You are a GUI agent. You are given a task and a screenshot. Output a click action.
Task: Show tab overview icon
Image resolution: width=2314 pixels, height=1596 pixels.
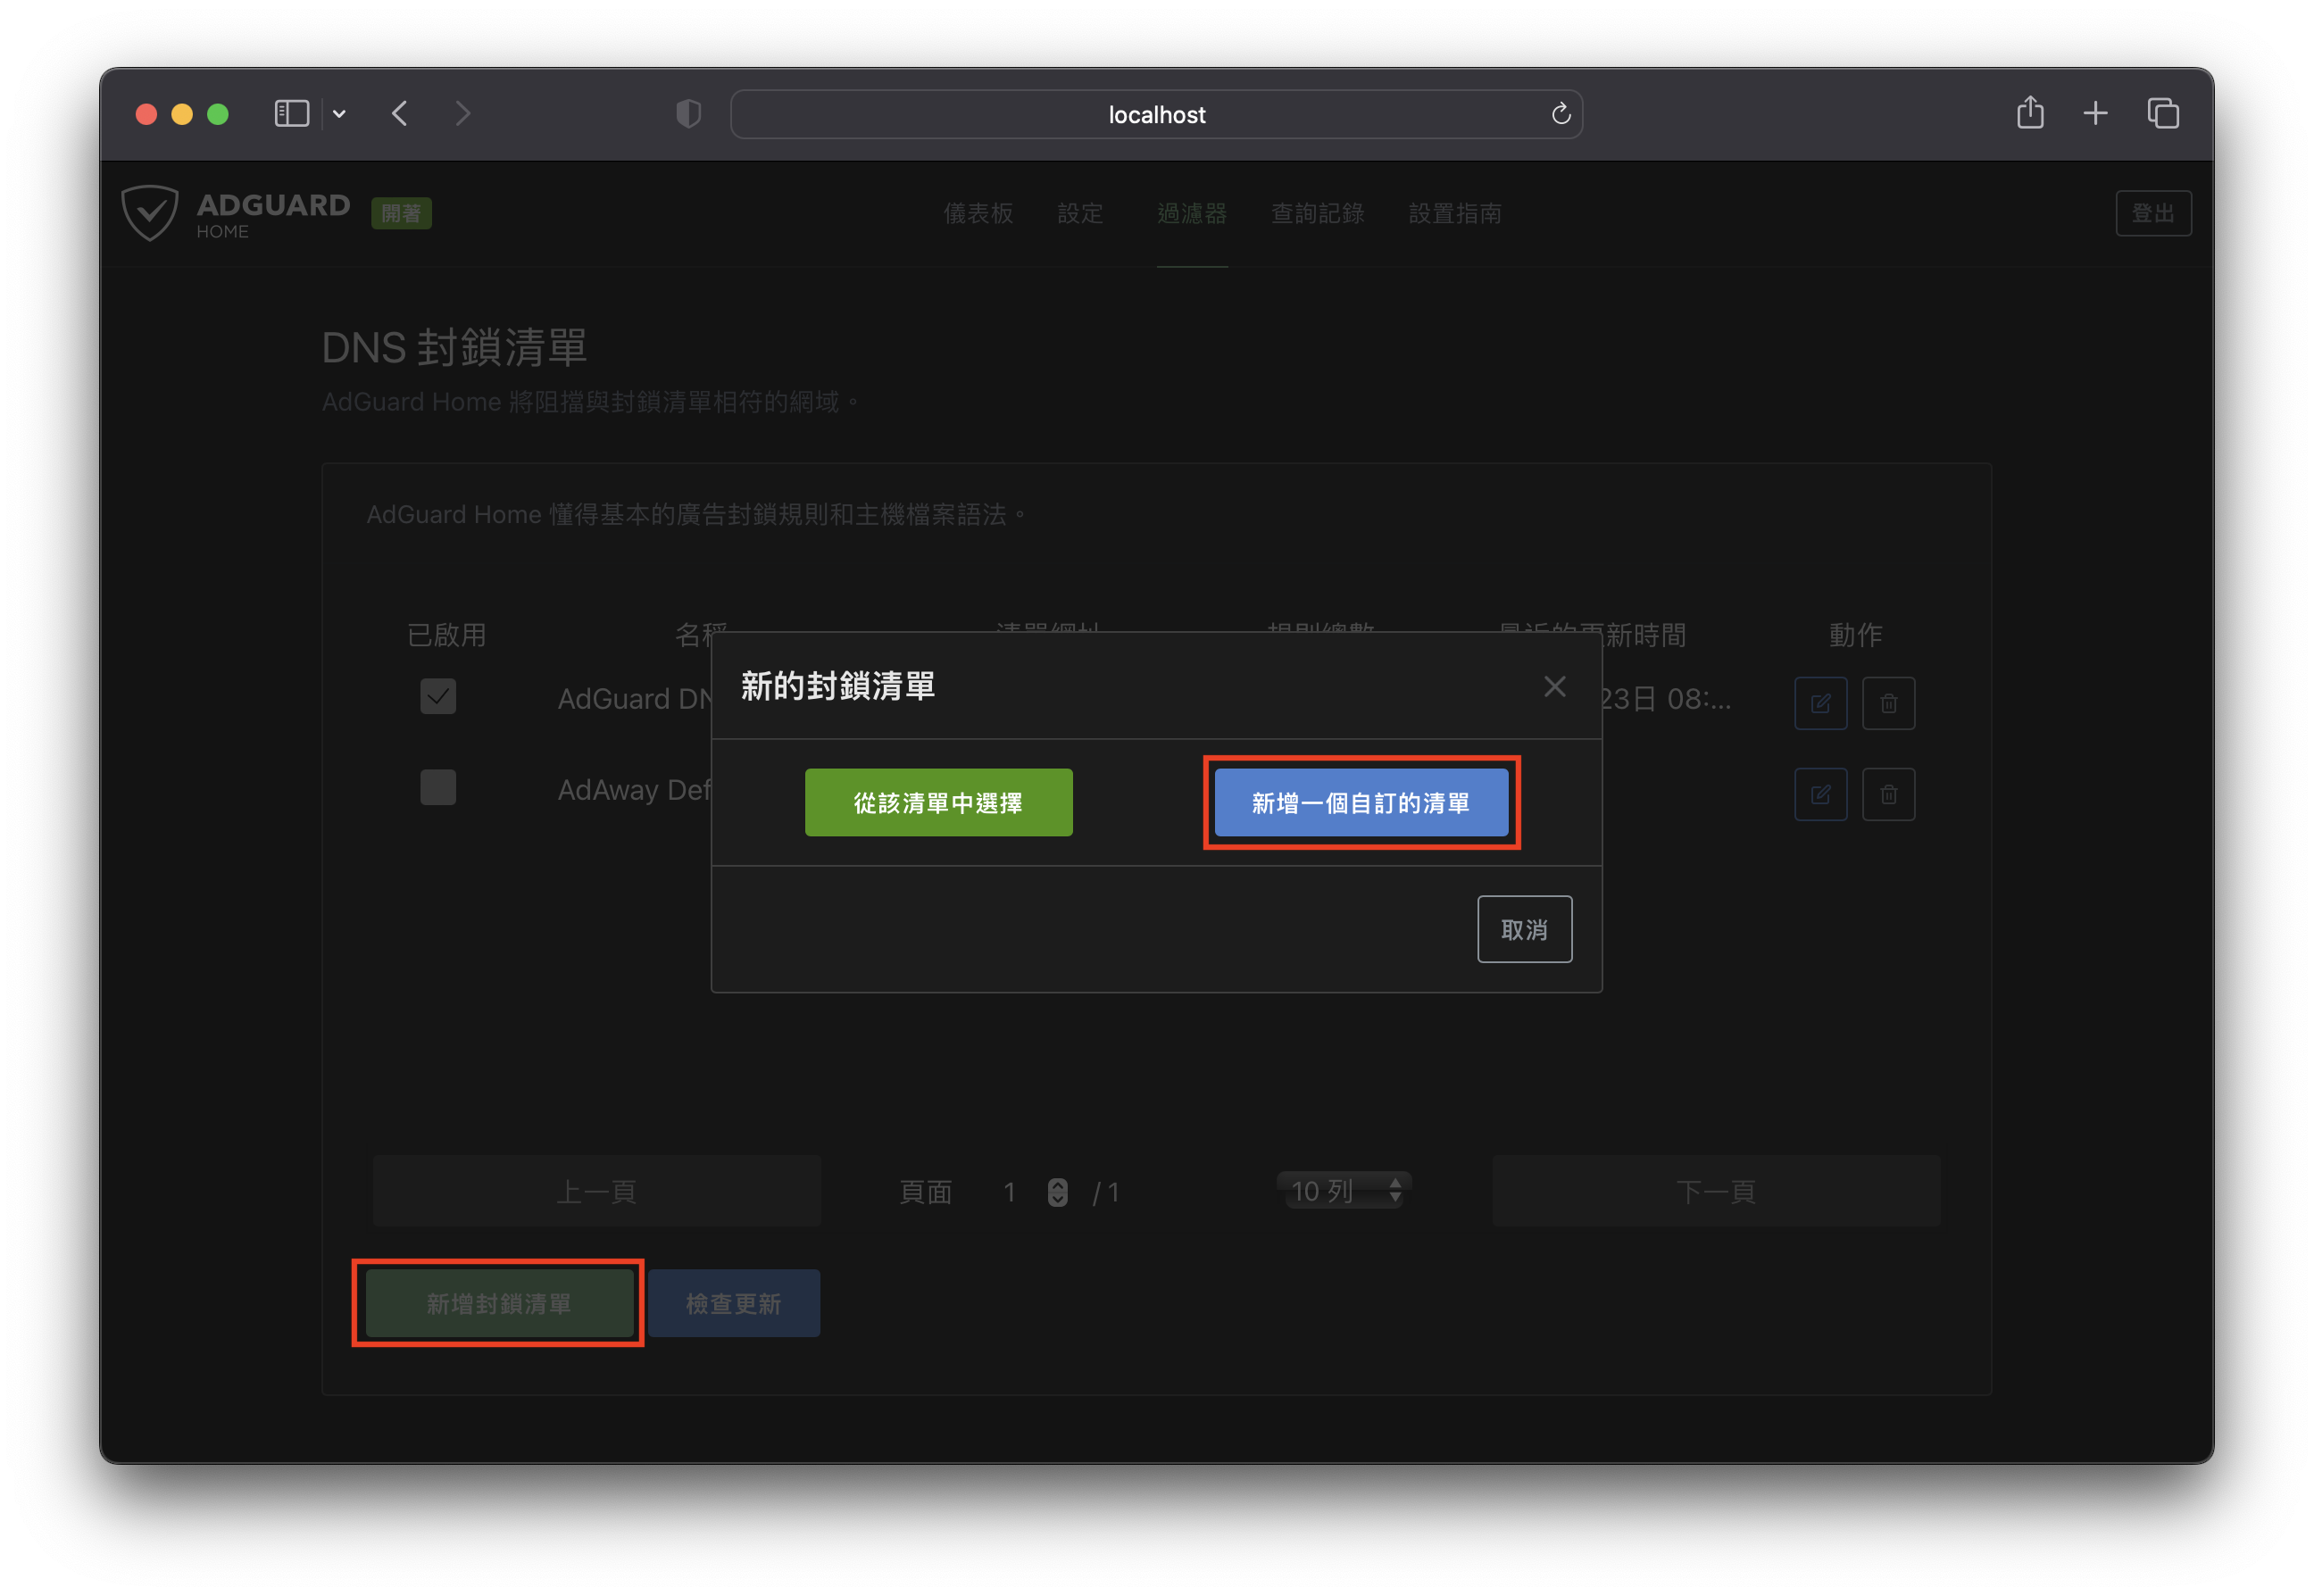coord(2162,114)
